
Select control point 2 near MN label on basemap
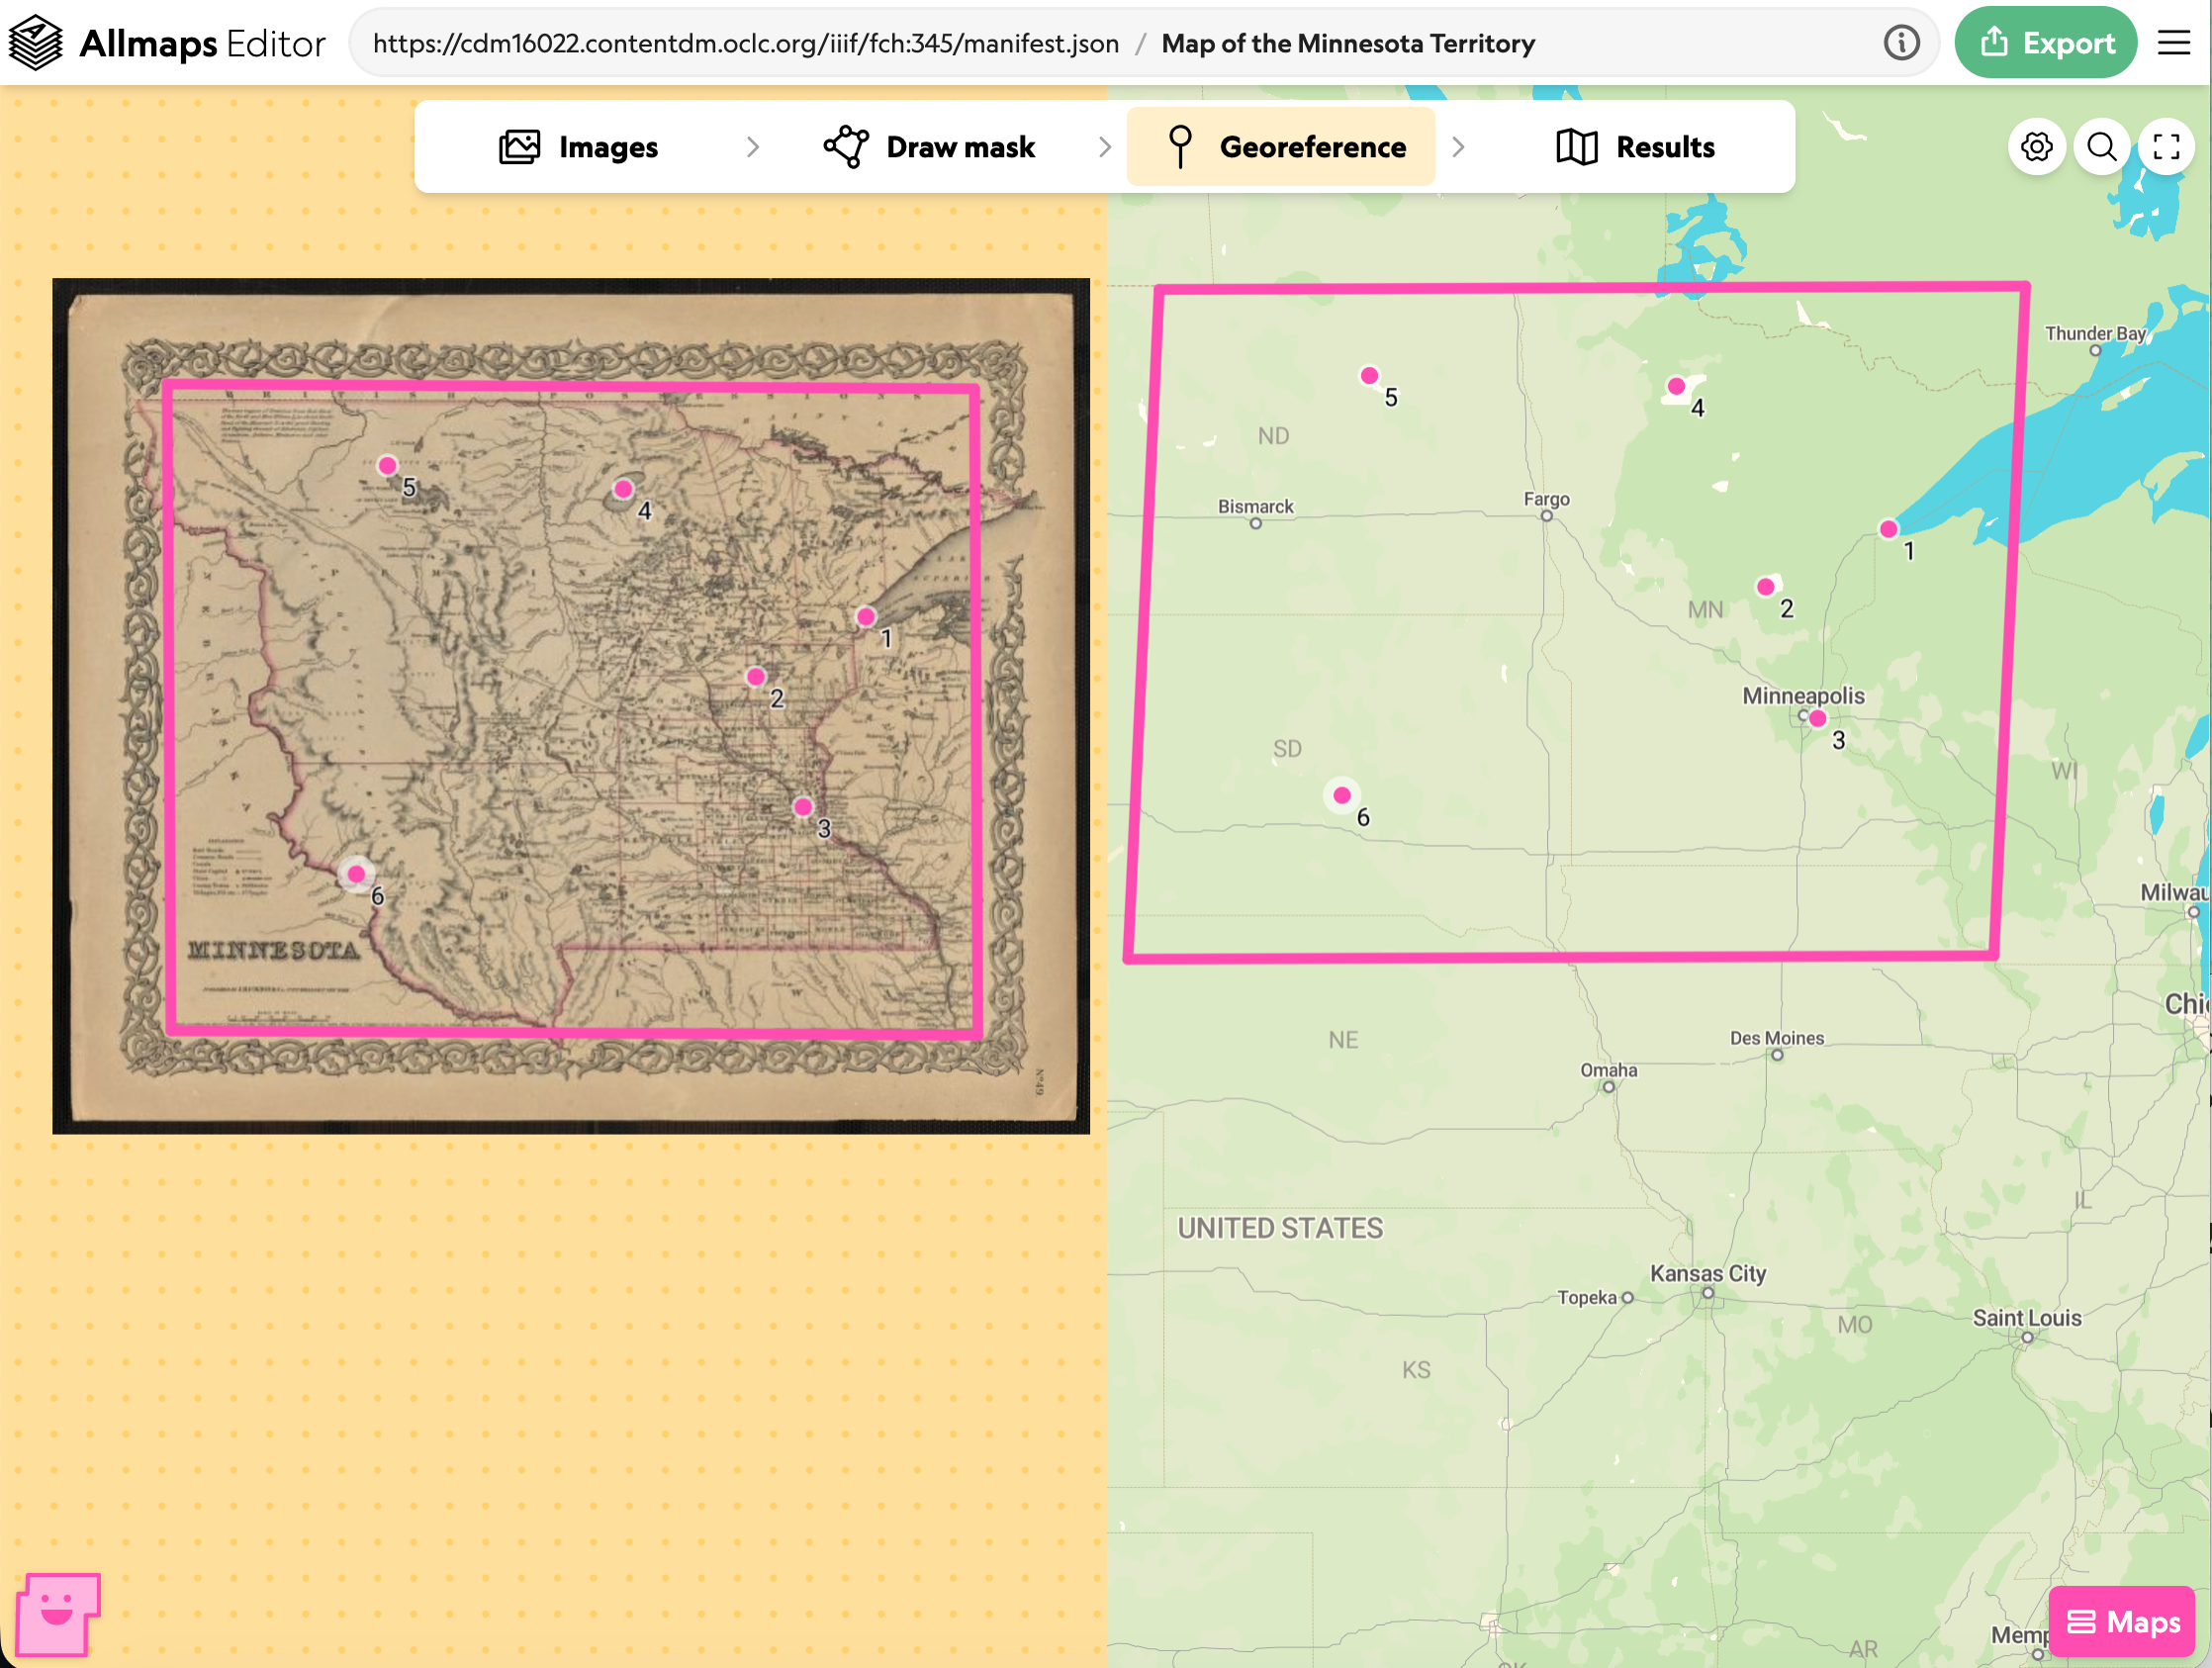(x=1766, y=587)
